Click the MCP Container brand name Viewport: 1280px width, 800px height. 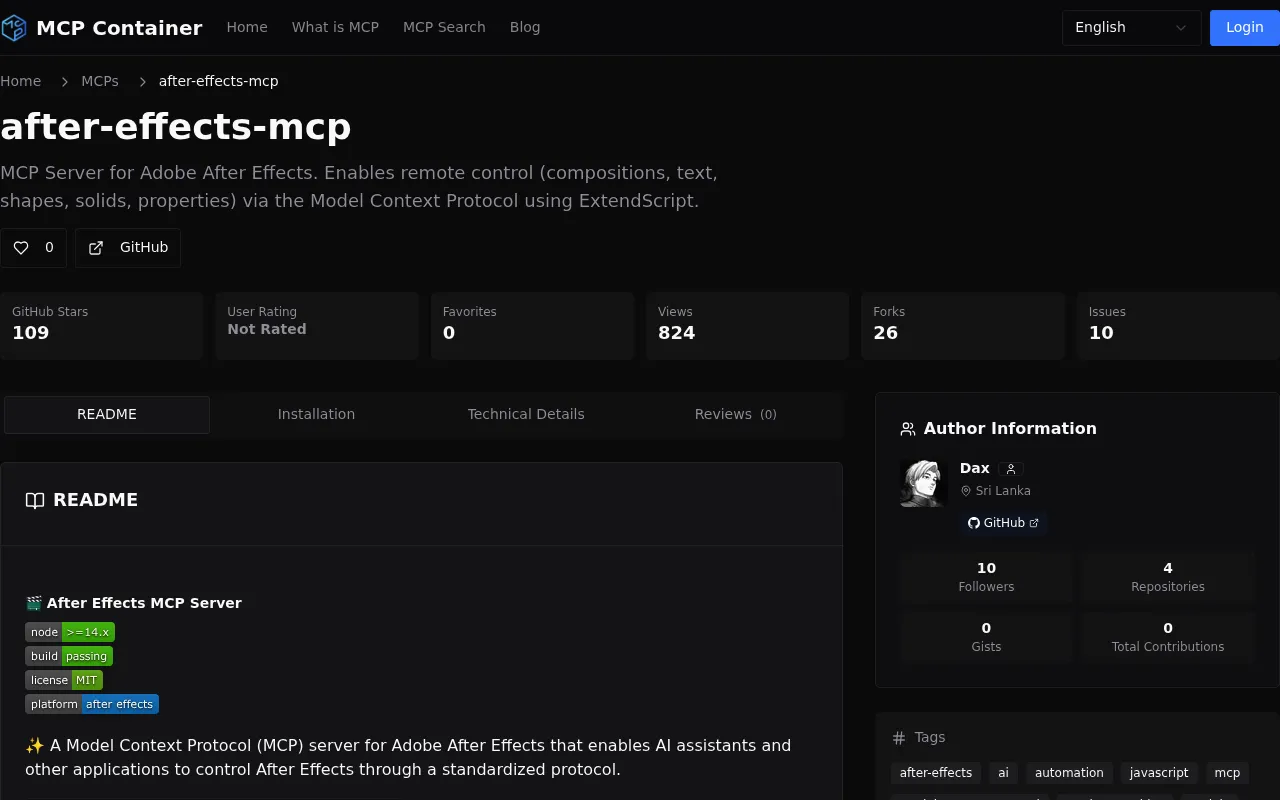pos(119,28)
